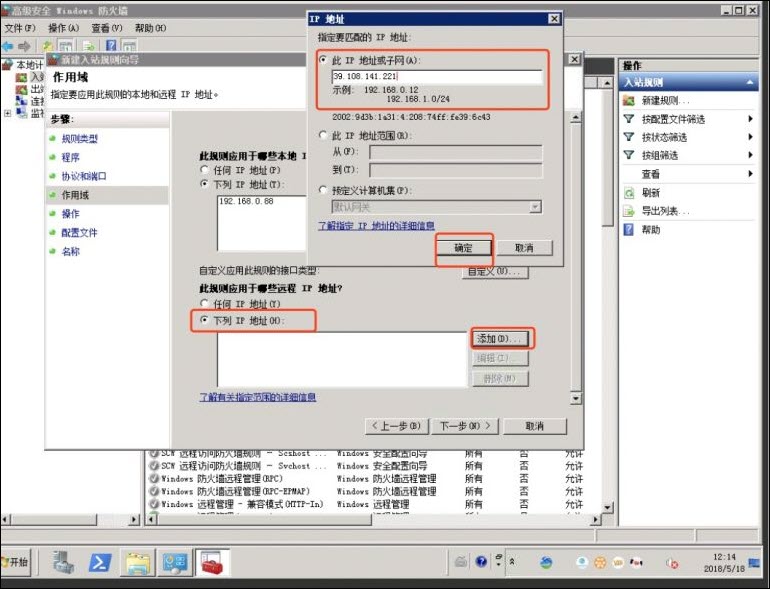Screen dimensions: 770x589
Task: Select the 此 IP 地址或子网 radio button
Action: pos(323,60)
